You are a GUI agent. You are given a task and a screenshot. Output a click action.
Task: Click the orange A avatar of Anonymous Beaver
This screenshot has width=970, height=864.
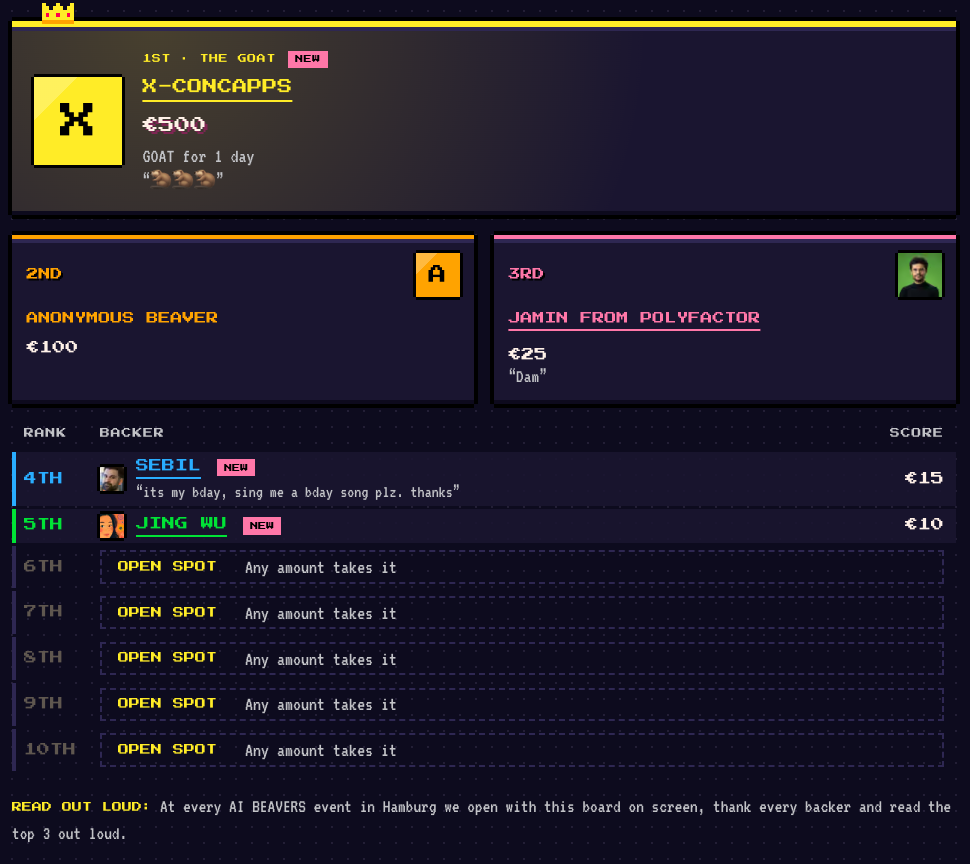[437, 274]
